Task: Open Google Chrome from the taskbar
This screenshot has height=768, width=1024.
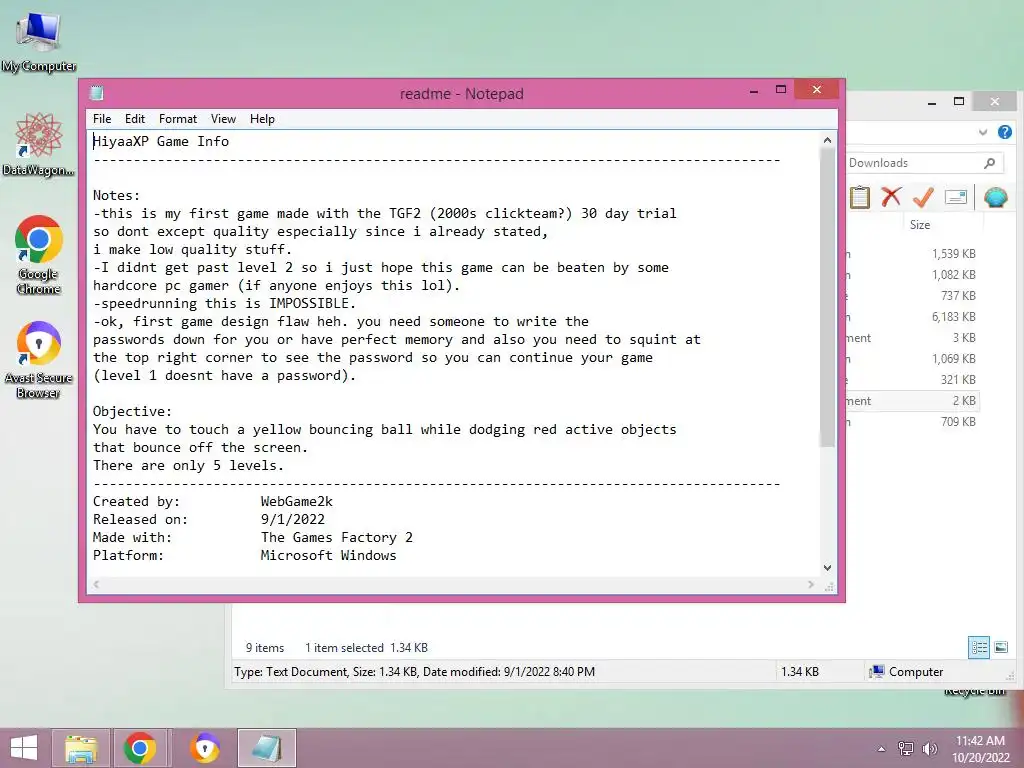Action: (x=140, y=748)
